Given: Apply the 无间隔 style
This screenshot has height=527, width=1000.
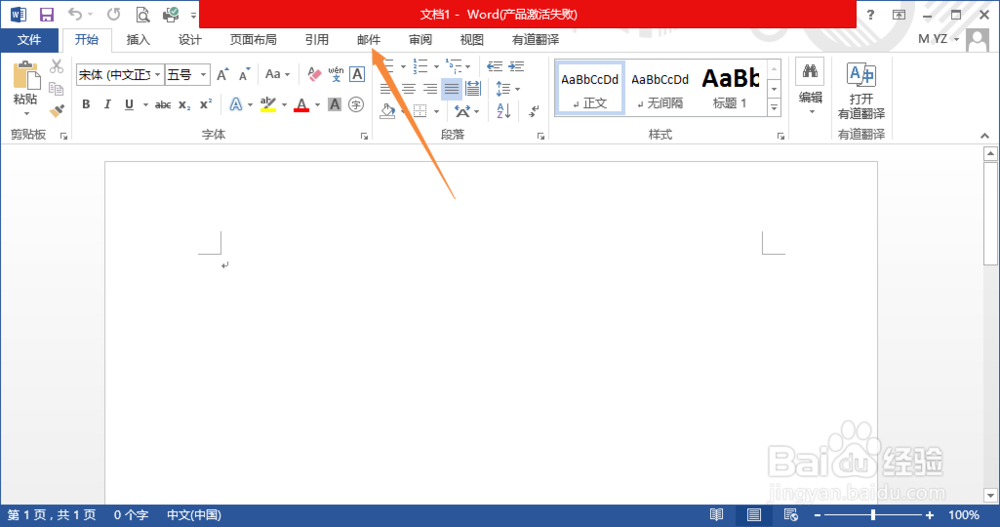Looking at the screenshot, I should coord(660,89).
